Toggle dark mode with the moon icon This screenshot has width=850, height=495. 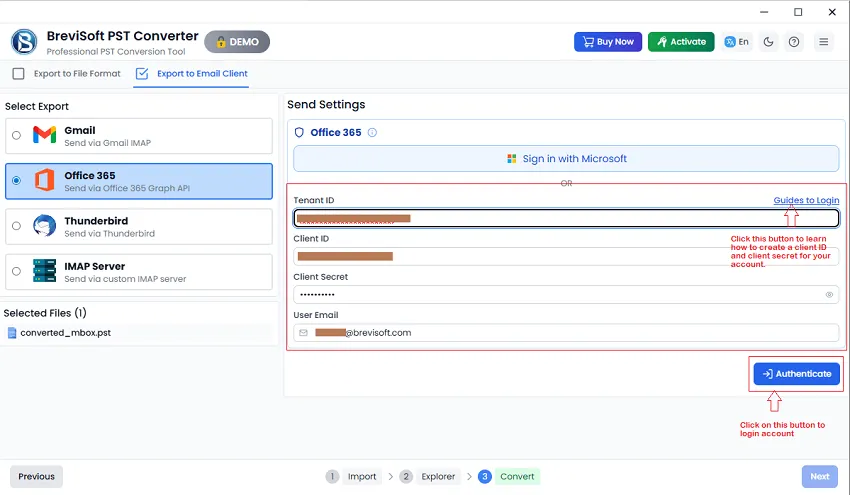(x=768, y=42)
